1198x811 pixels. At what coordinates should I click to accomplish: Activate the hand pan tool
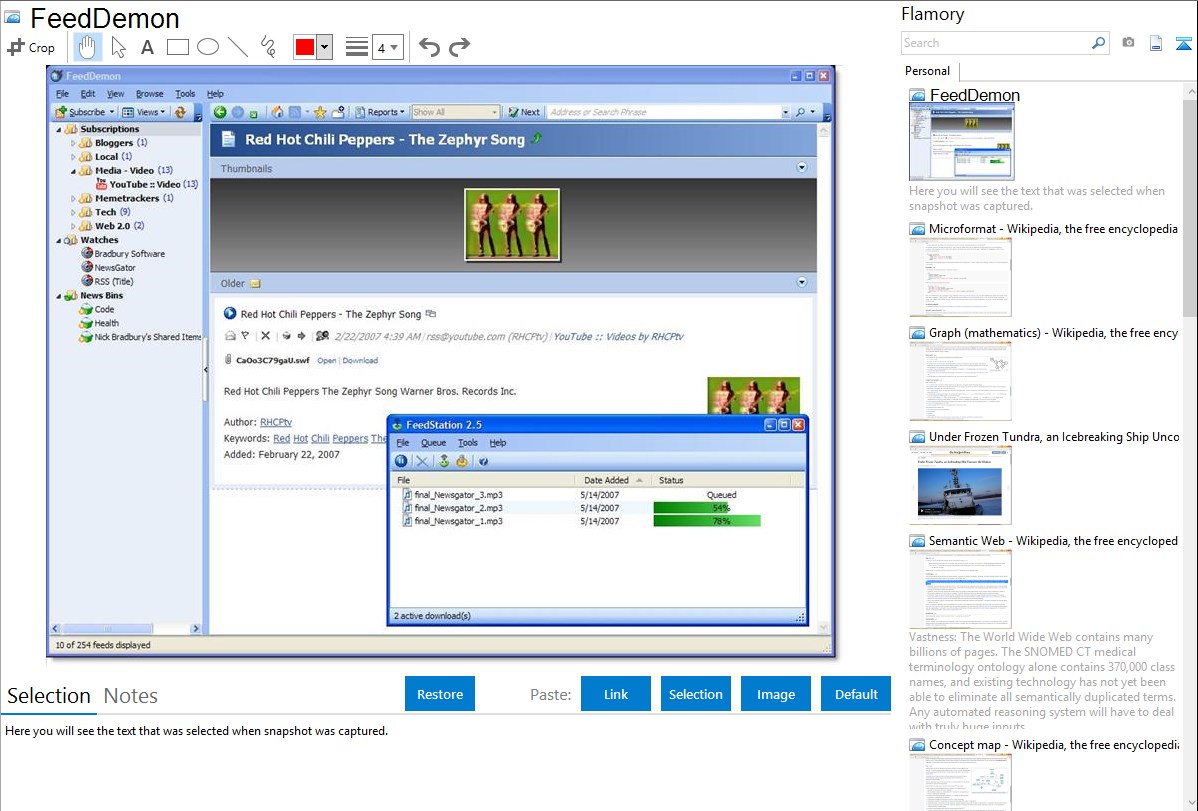(x=87, y=47)
